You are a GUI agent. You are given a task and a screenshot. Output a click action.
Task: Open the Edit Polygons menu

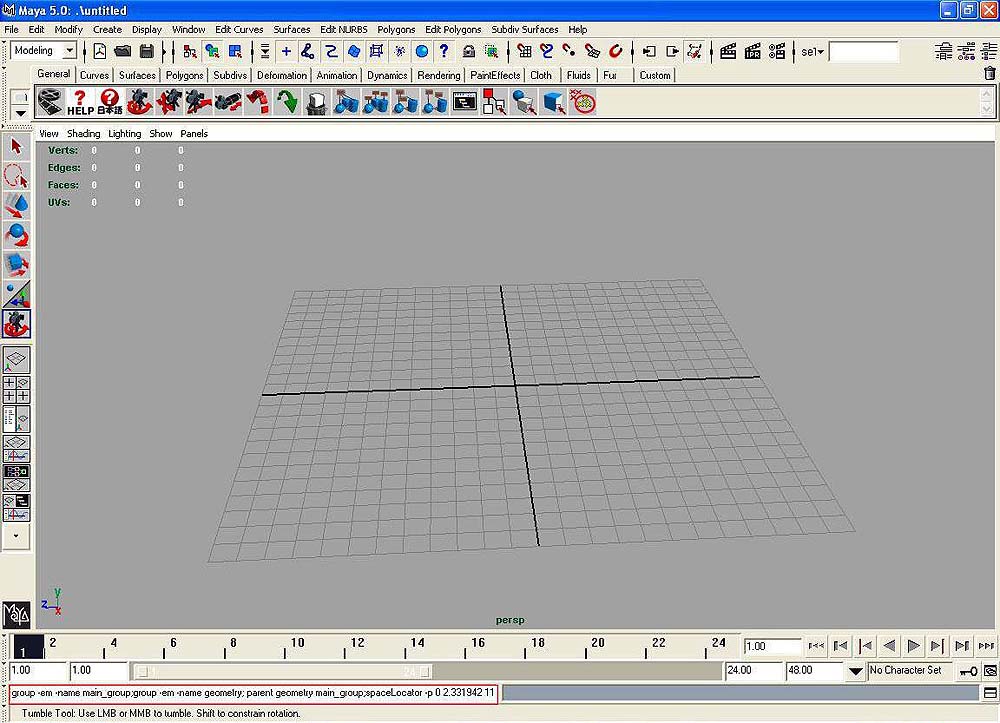pos(452,30)
